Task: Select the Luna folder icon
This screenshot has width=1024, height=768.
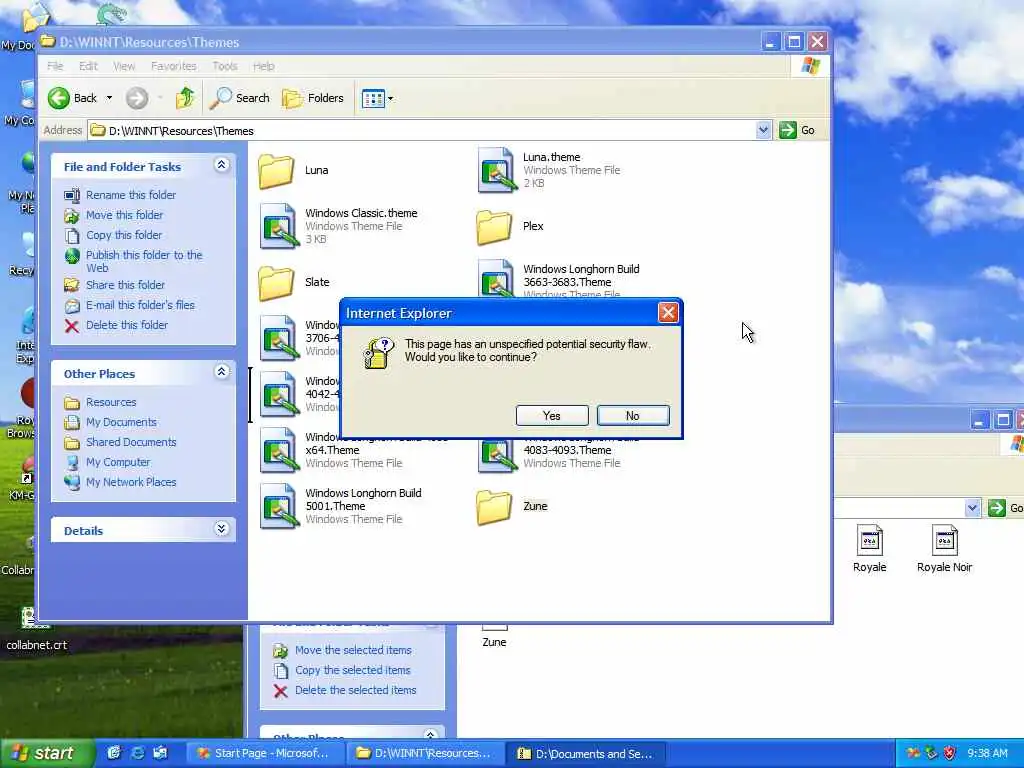Action: click(276, 170)
